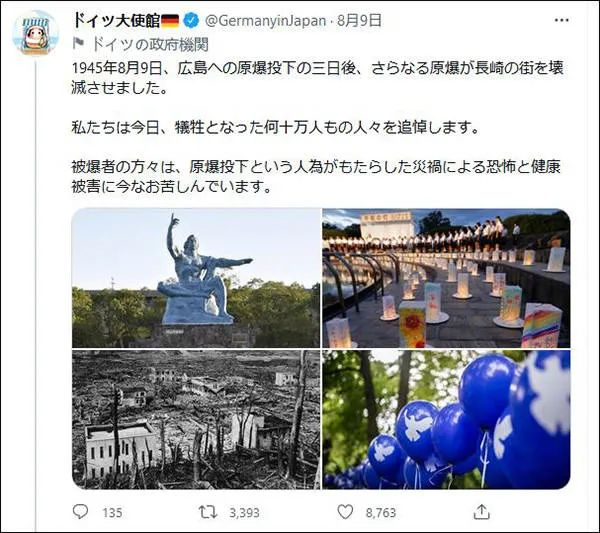View the black-and-white ruins photo
This screenshot has width=600, height=533.
[196, 419]
